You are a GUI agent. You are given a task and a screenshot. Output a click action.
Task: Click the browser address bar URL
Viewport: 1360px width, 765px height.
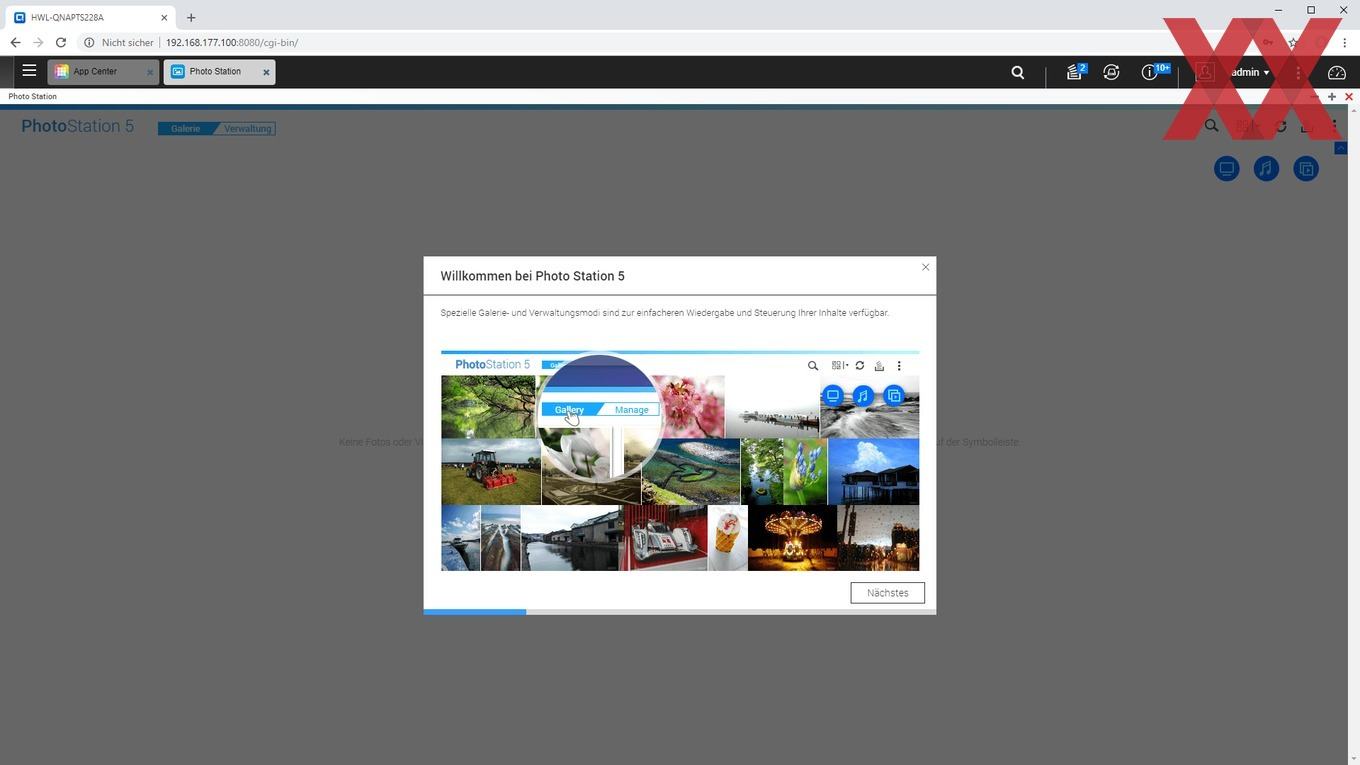[x=232, y=43]
